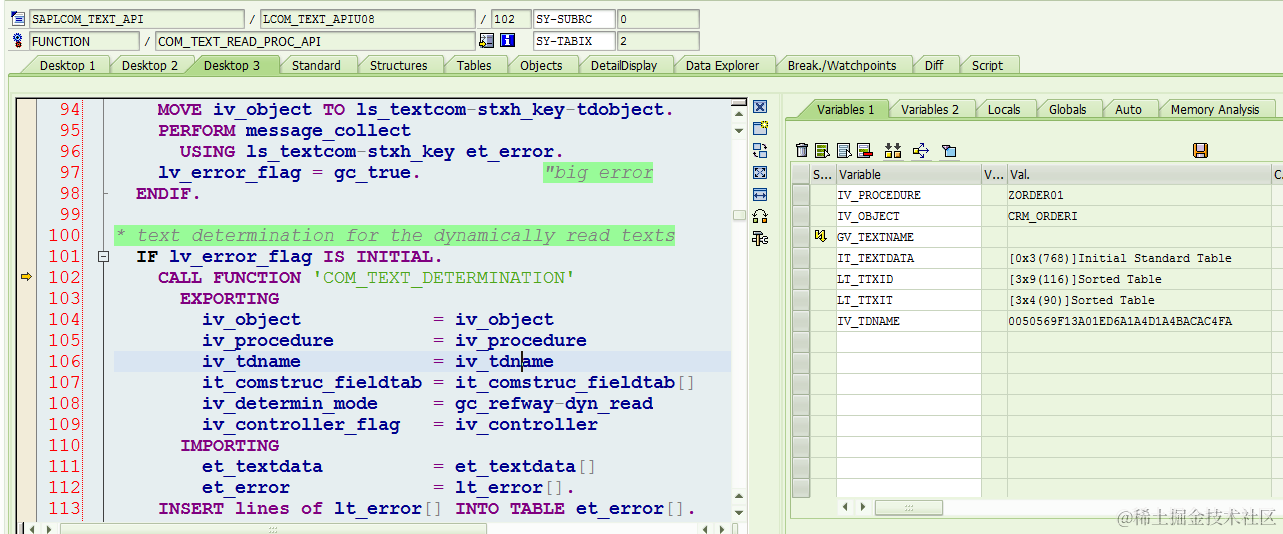
Task: Click the yellow branching-arrows icon in the variables toolbar
Action: 921,150
